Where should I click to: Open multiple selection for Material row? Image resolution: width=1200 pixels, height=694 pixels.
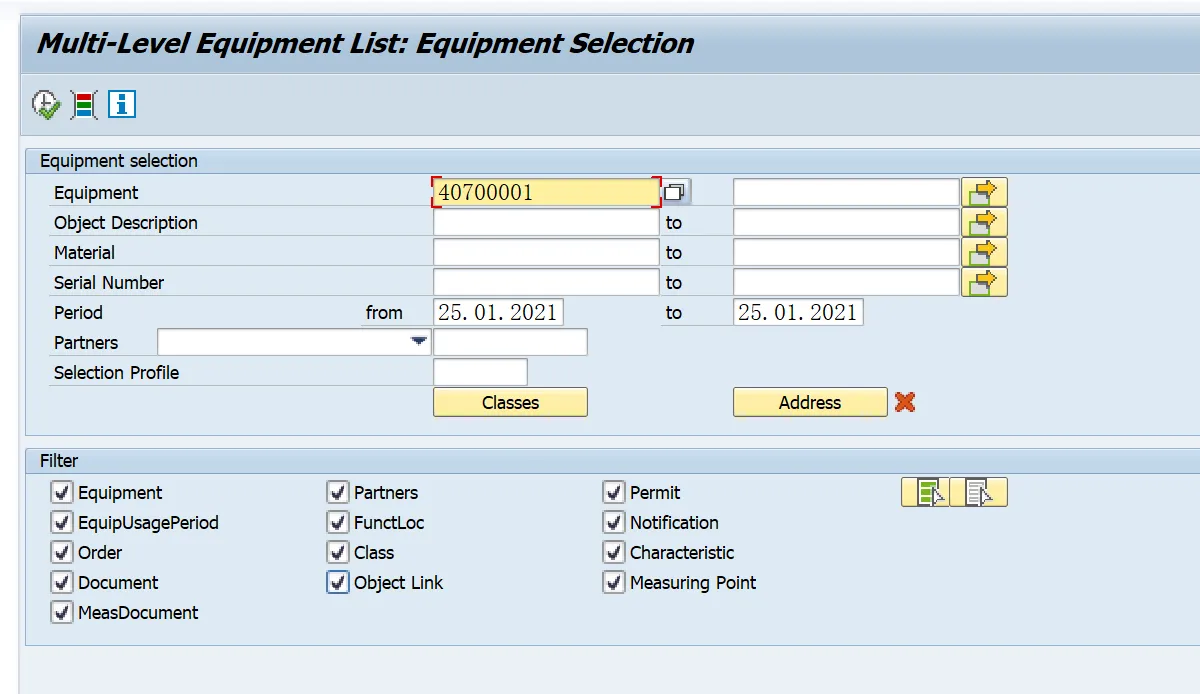coord(984,252)
